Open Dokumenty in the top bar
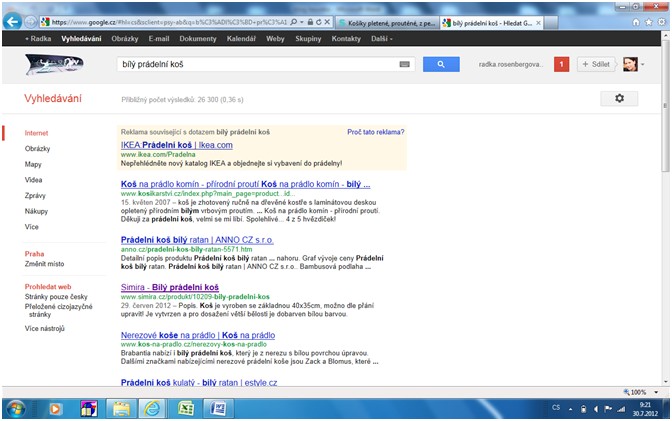 point(198,39)
